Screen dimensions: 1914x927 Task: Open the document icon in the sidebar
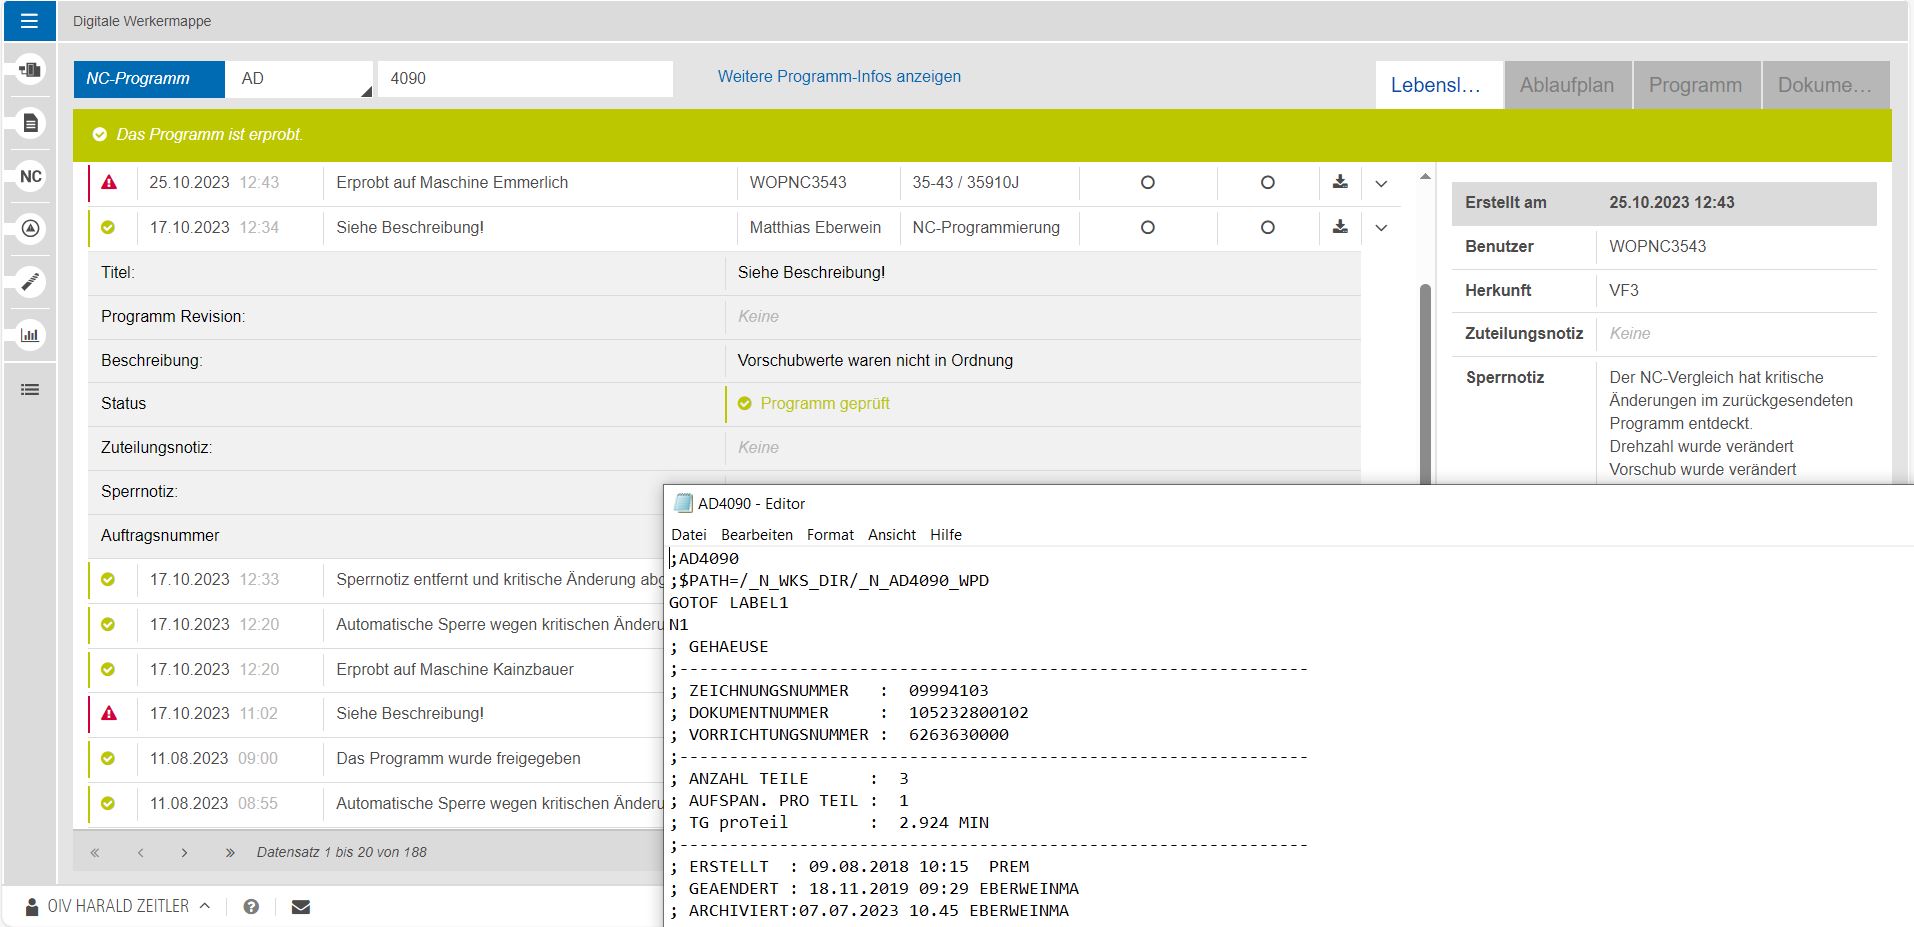click(31, 123)
